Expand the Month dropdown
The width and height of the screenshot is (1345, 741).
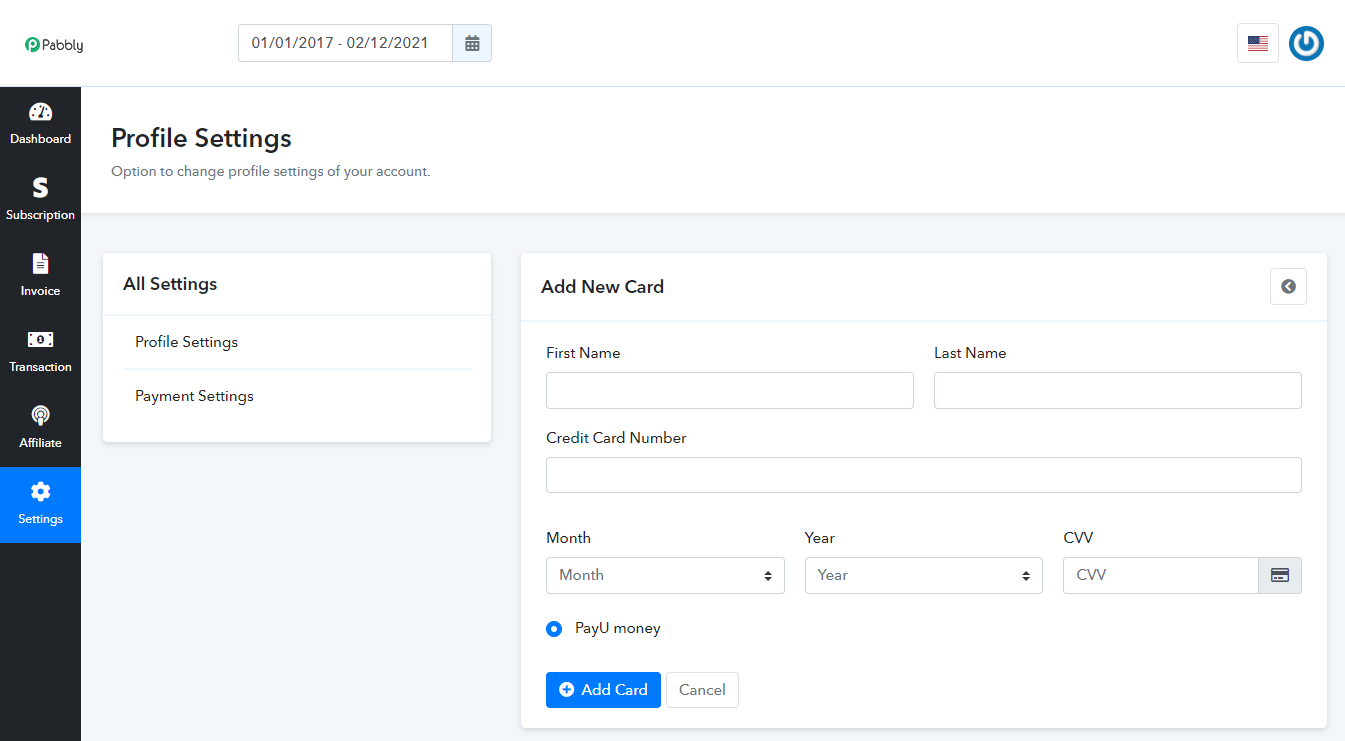coord(665,575)
